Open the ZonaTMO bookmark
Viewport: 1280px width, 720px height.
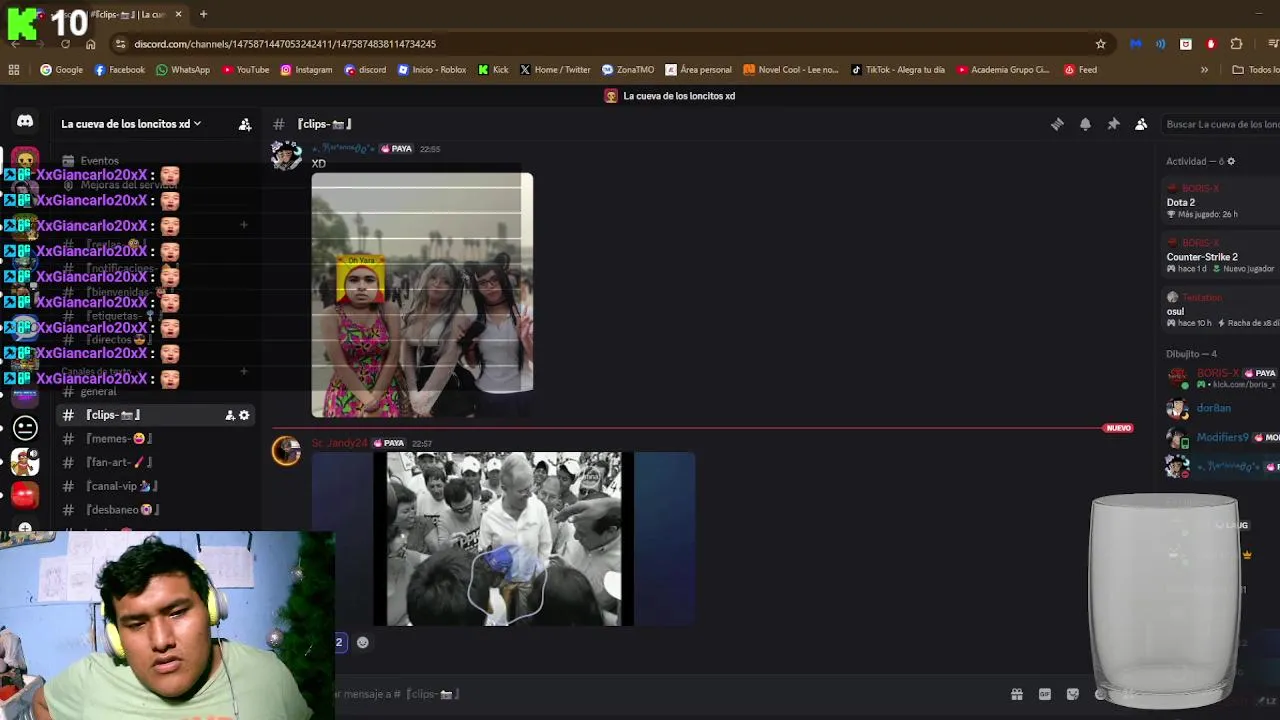click(628, 70)
